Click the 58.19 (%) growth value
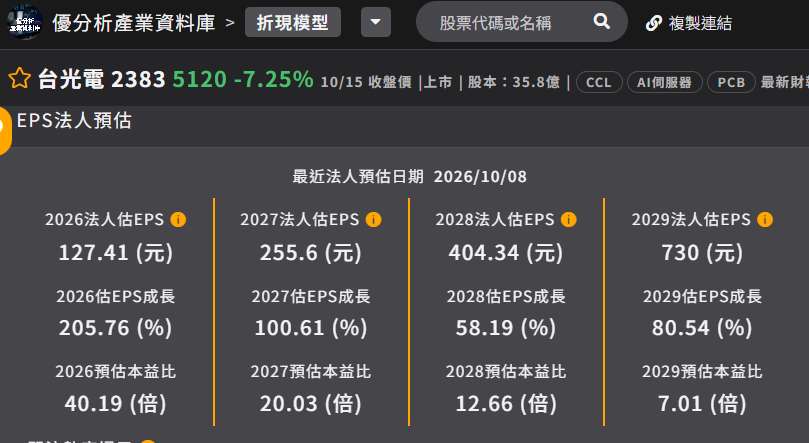This screenshot has height=443, width=809. tap(506, 328)
